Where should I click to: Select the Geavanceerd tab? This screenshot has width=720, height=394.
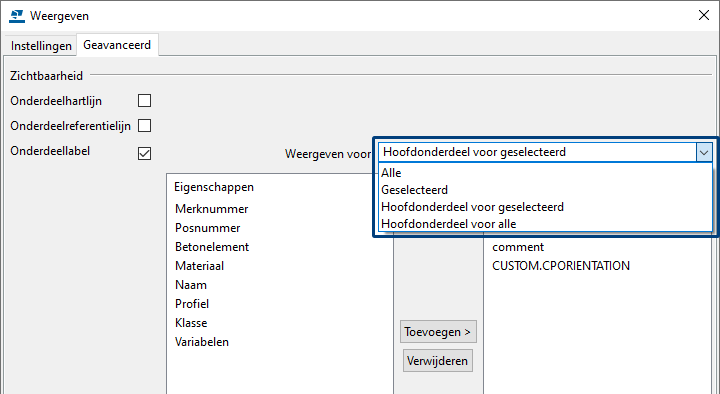(x=117, y=45)
